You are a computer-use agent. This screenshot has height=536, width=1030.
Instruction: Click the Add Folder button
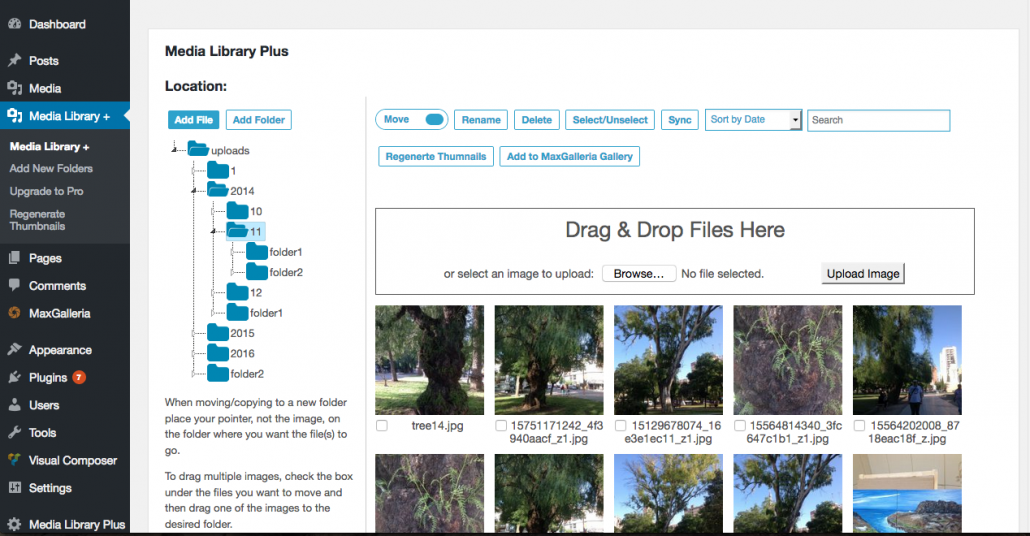pyautogui.click(x=259, y=120)
